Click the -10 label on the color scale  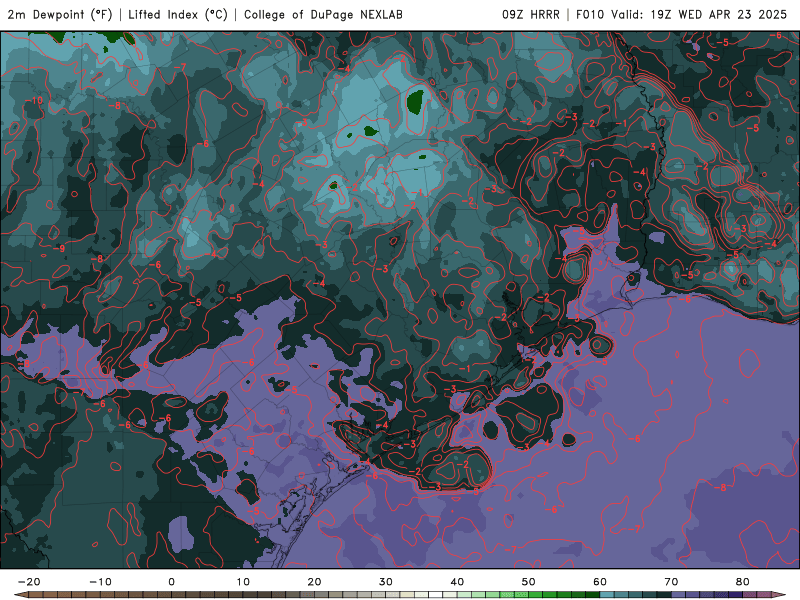(100, 582)
